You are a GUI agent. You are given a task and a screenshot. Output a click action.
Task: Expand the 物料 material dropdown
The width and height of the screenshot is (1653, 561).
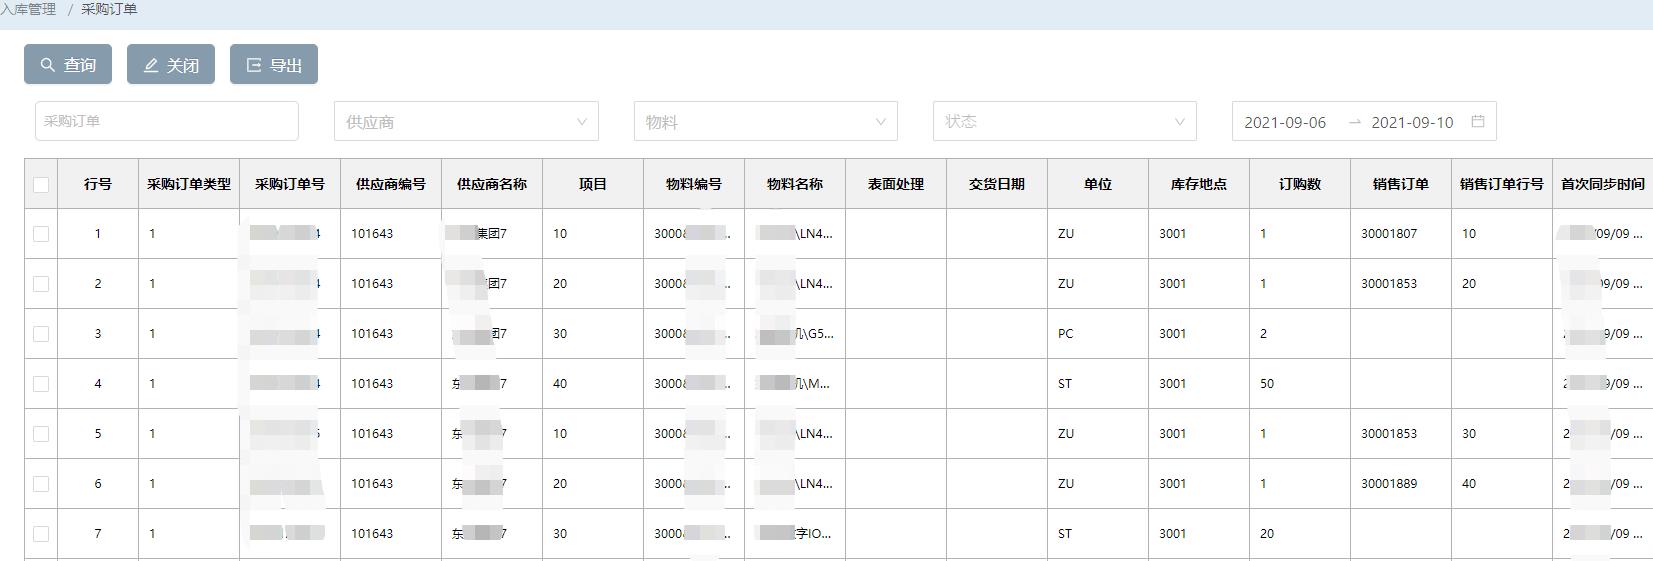point(765,121)
